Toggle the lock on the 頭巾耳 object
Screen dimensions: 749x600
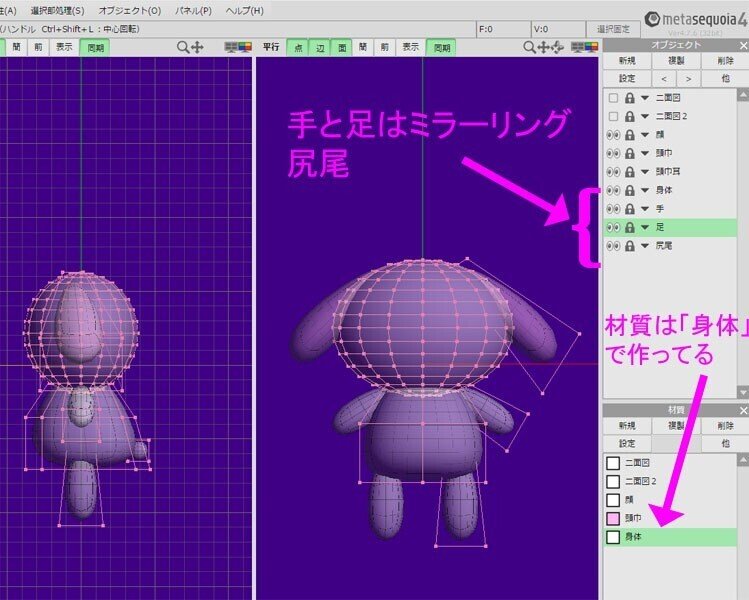630,171
